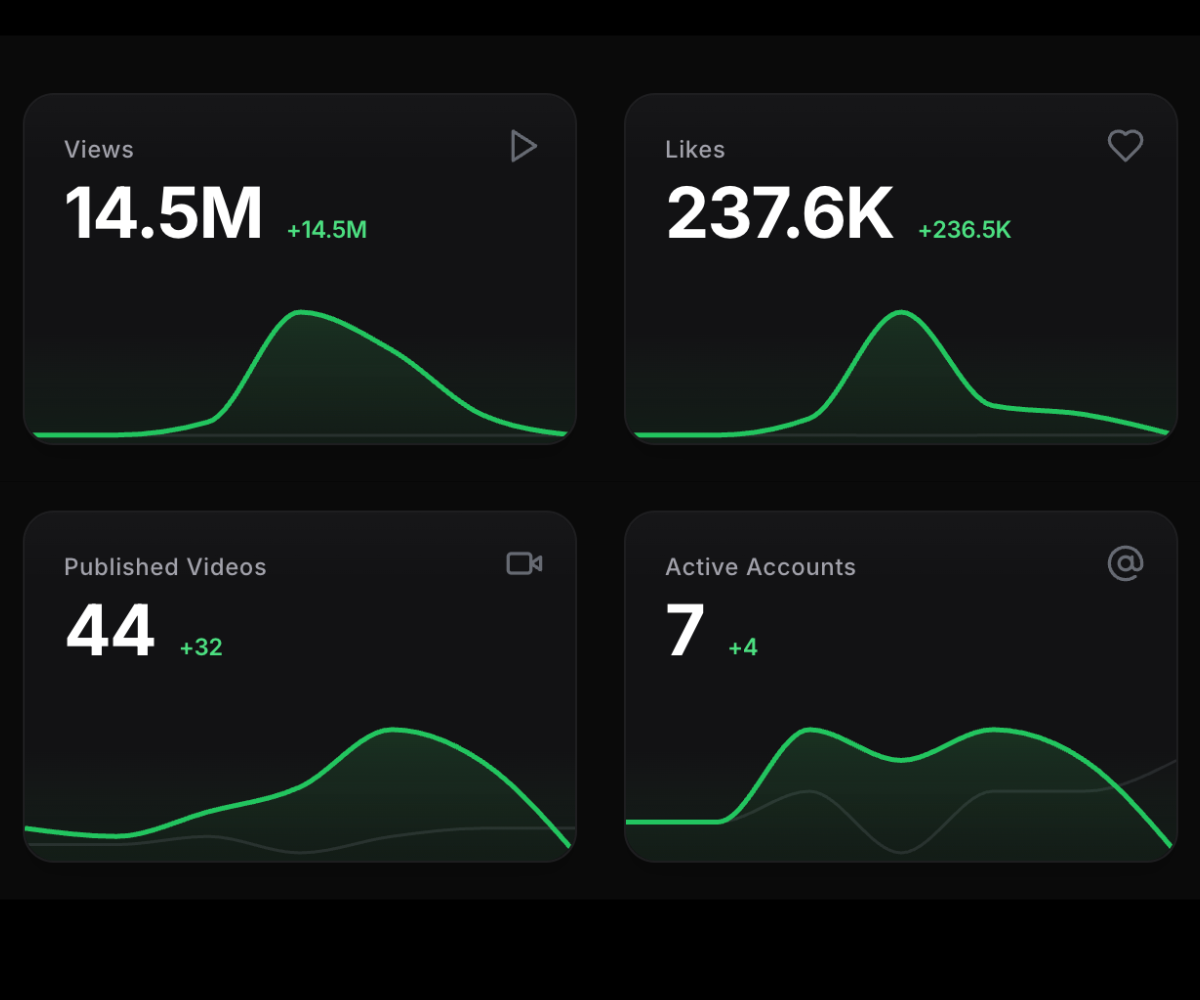The height and width of the screenshot is (1000, 1200).
Task: Click the 237.6K total likes number
Action: [x=779, y=213]
